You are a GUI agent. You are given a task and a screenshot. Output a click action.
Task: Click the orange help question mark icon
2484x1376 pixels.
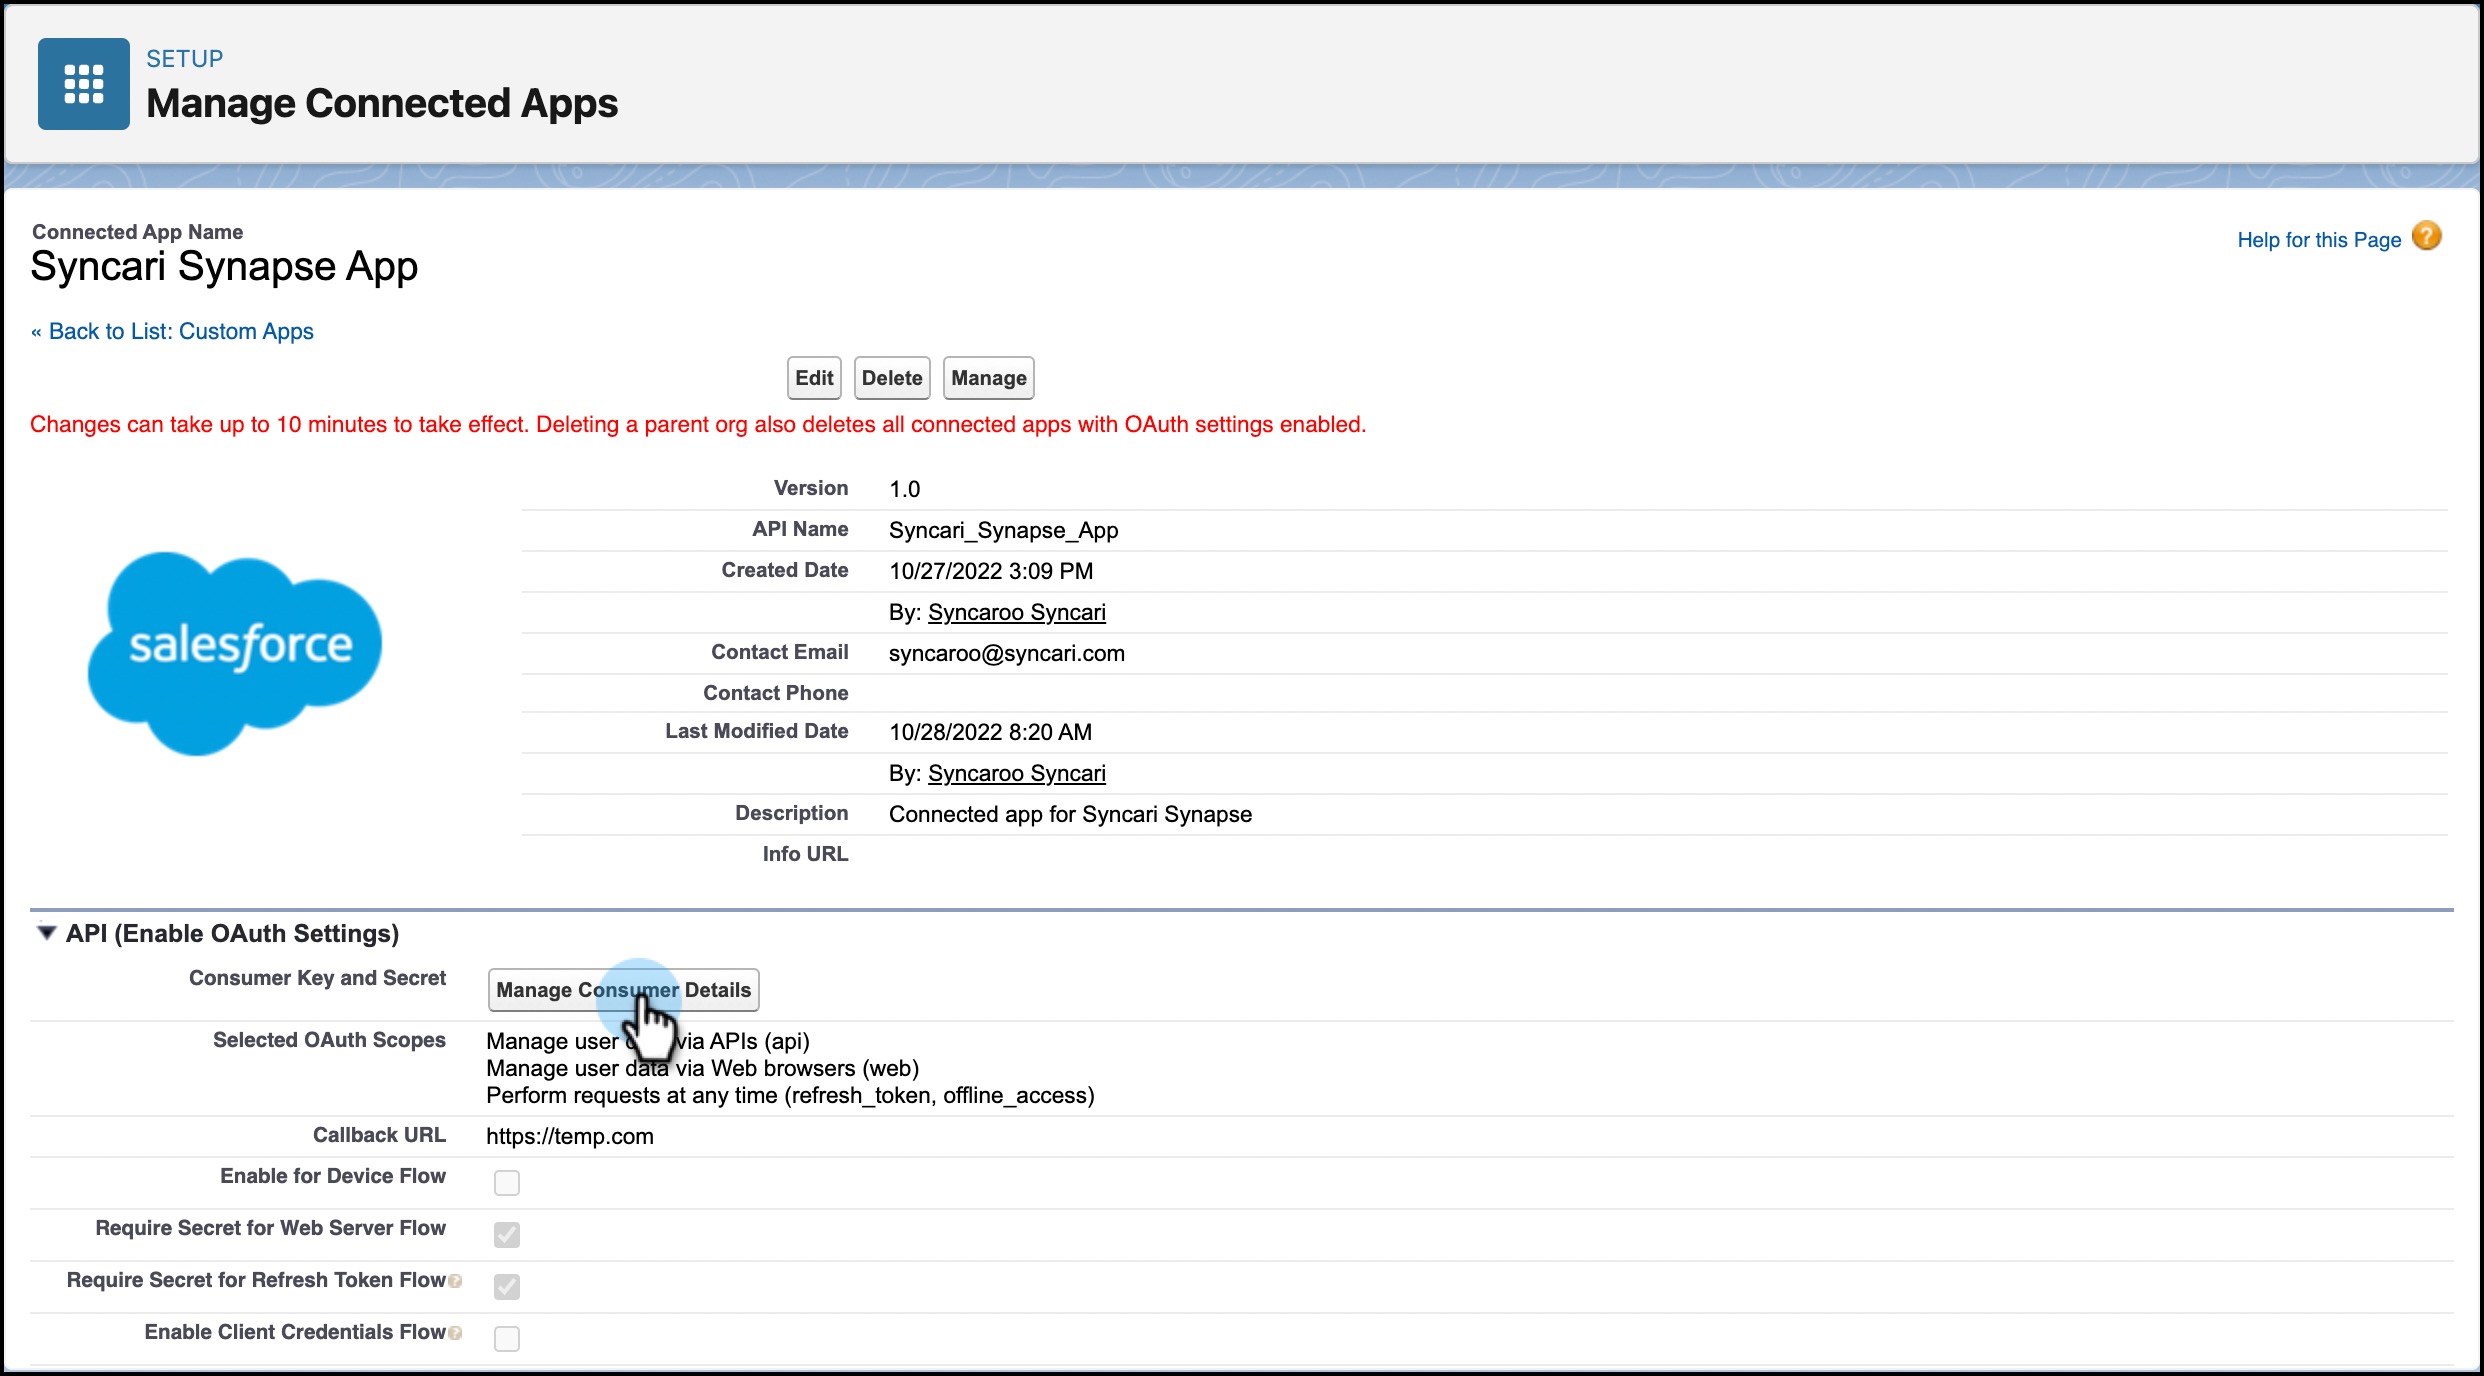(2427, 237)
